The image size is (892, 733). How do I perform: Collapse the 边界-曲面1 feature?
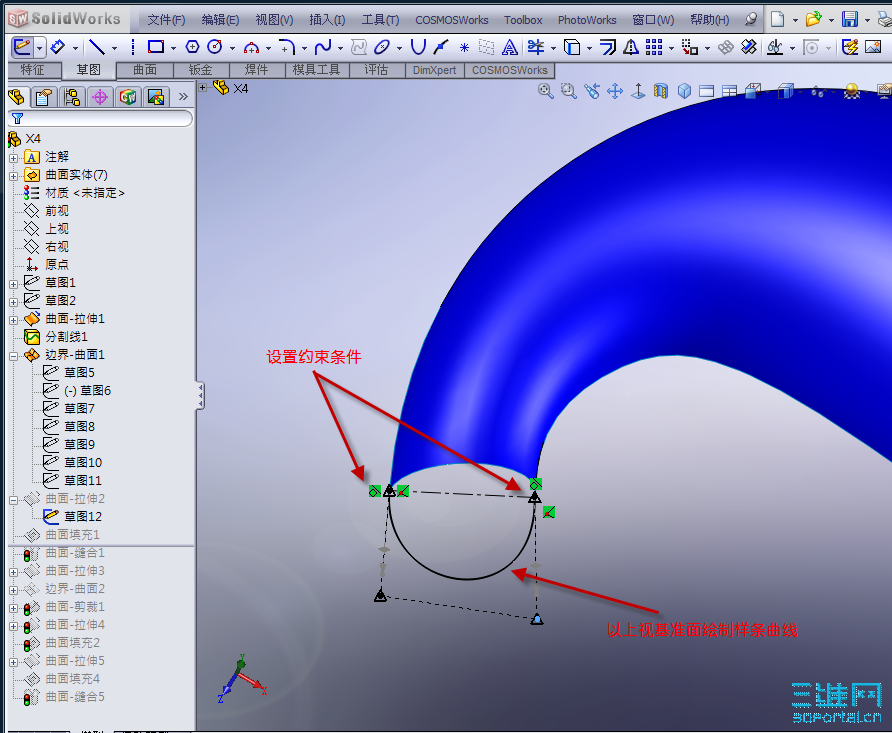14,356
